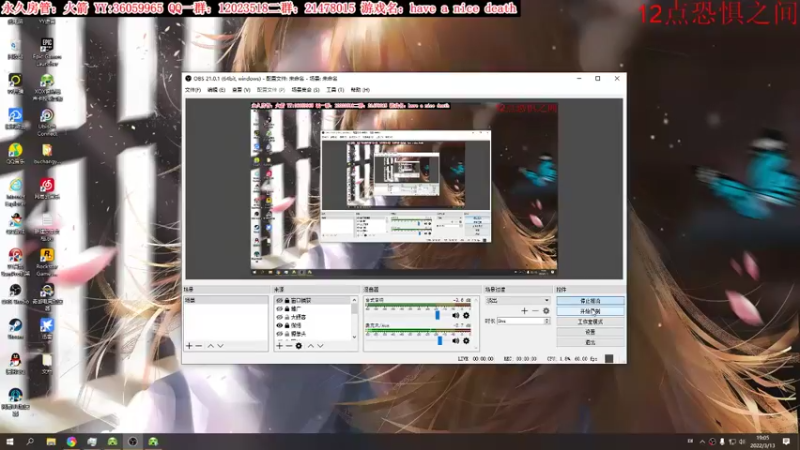Open Windows search from the taskbar
Screen dimensions: 800x450
pyautogui.click(x=30, y=441)
